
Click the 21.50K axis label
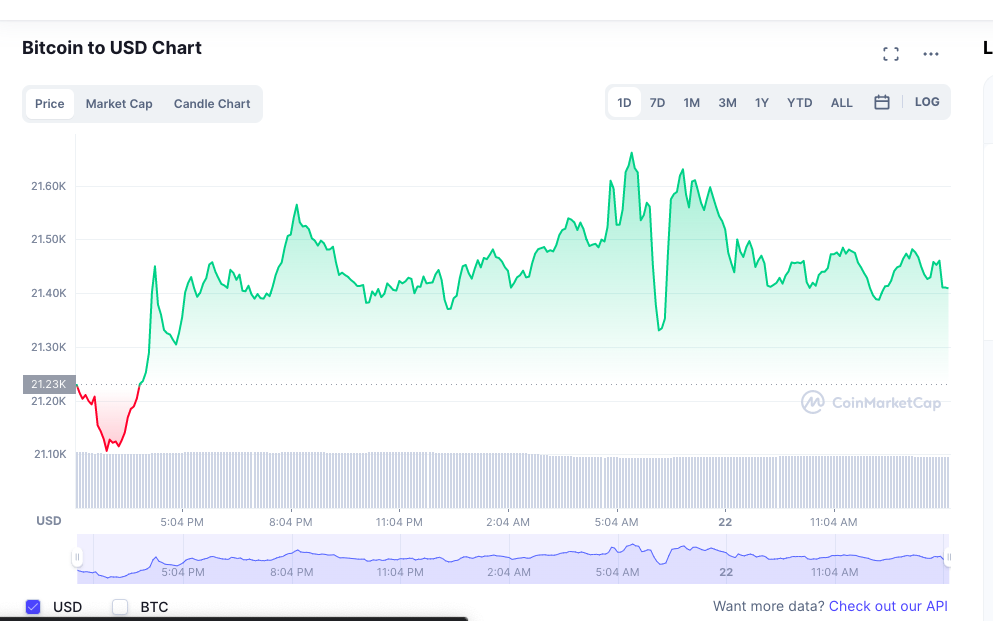click(x=49, y=239)
